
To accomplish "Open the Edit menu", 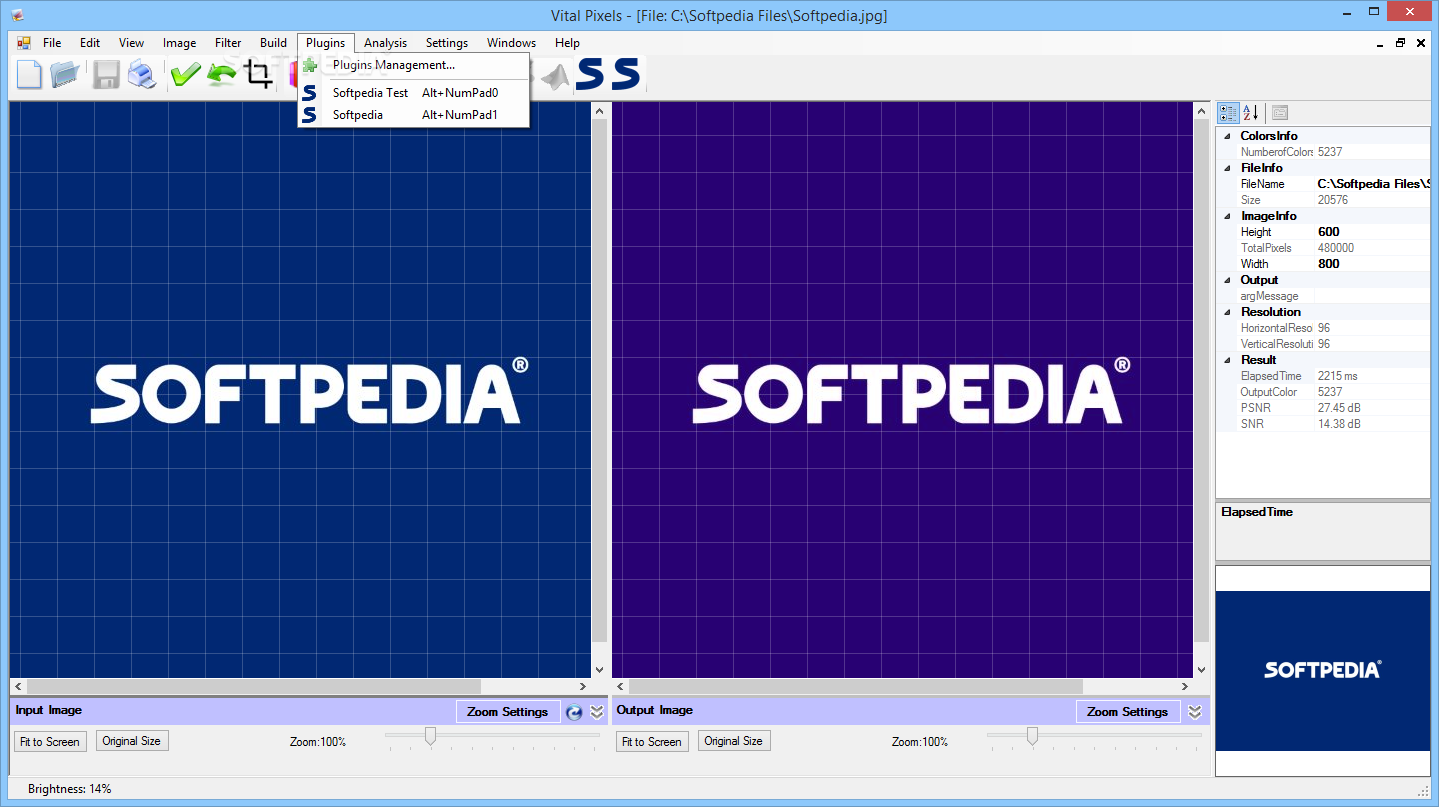I will (x=90, y=43).
